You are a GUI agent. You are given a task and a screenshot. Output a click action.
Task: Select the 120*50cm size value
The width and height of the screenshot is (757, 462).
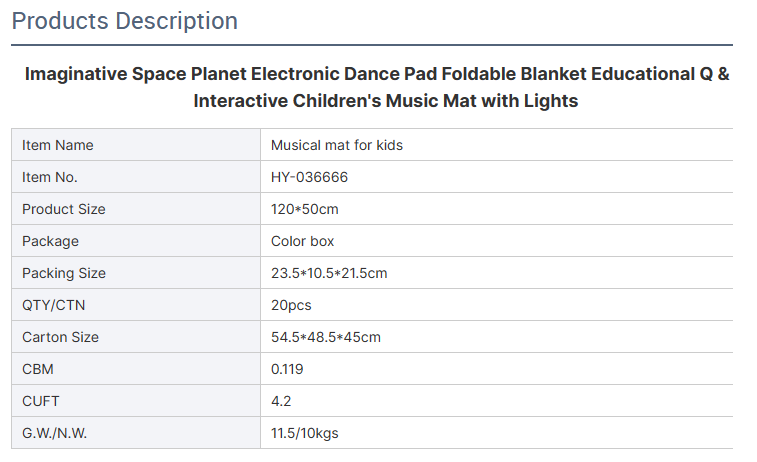click(305, 209)
